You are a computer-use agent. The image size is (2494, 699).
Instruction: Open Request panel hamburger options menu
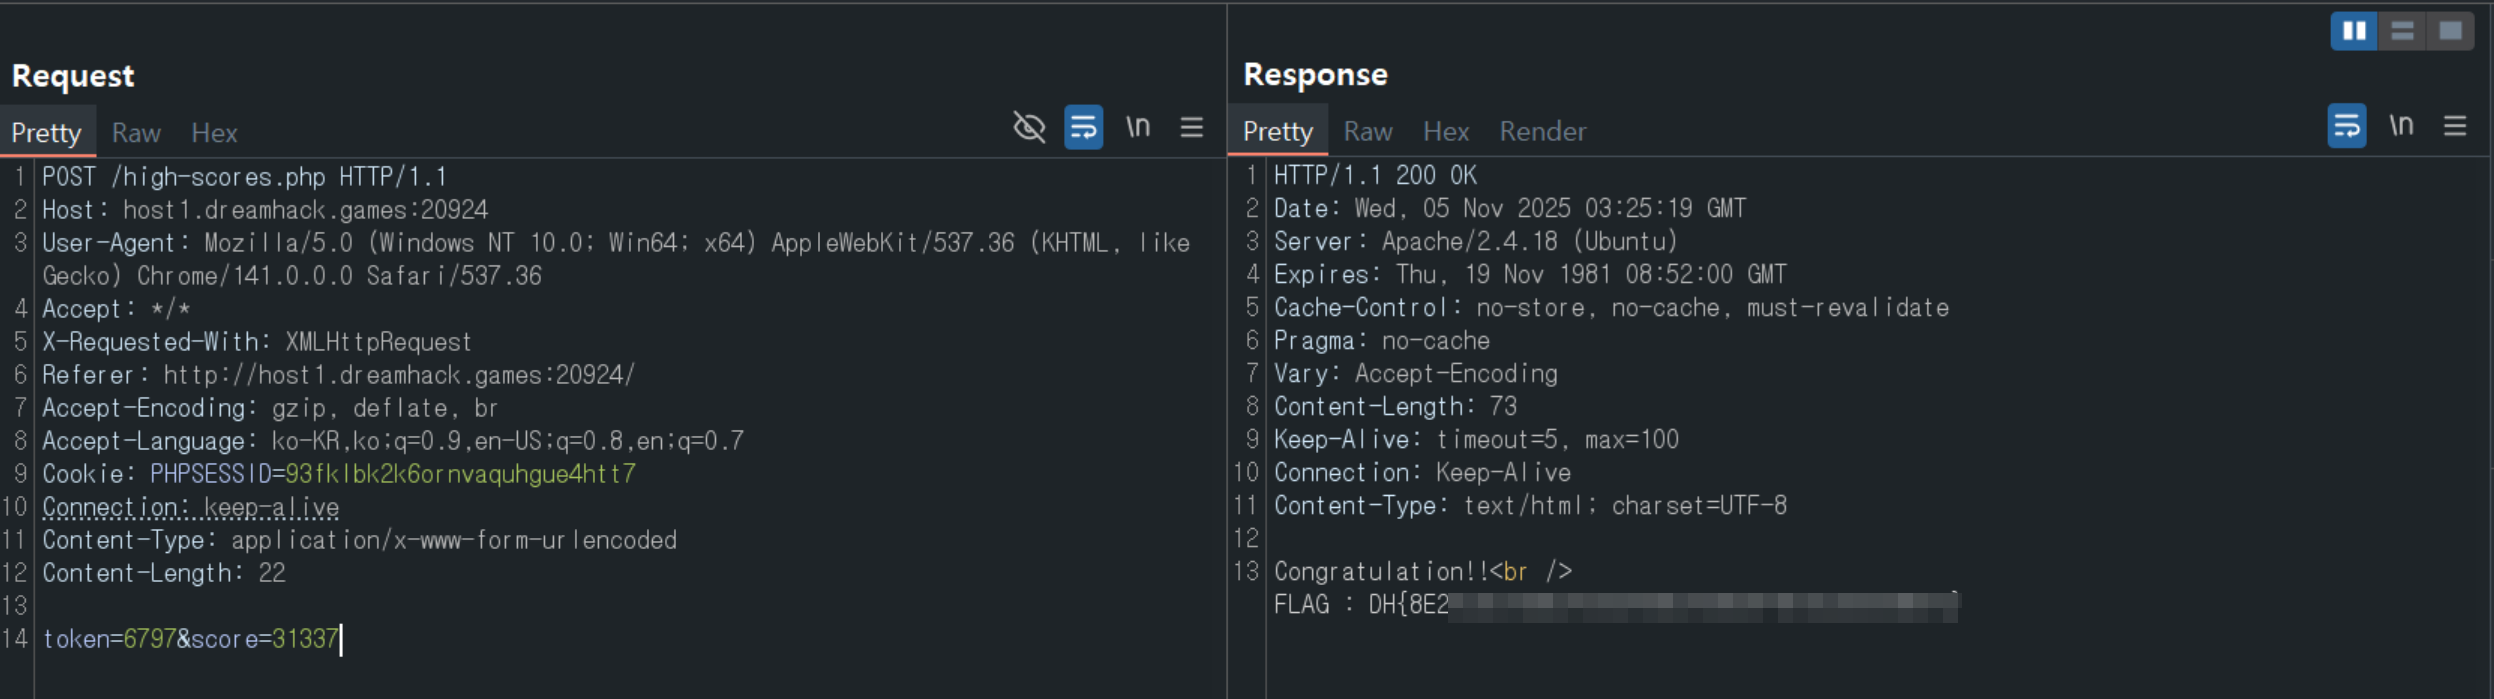pyautogui.click(x=1191, y=127)
